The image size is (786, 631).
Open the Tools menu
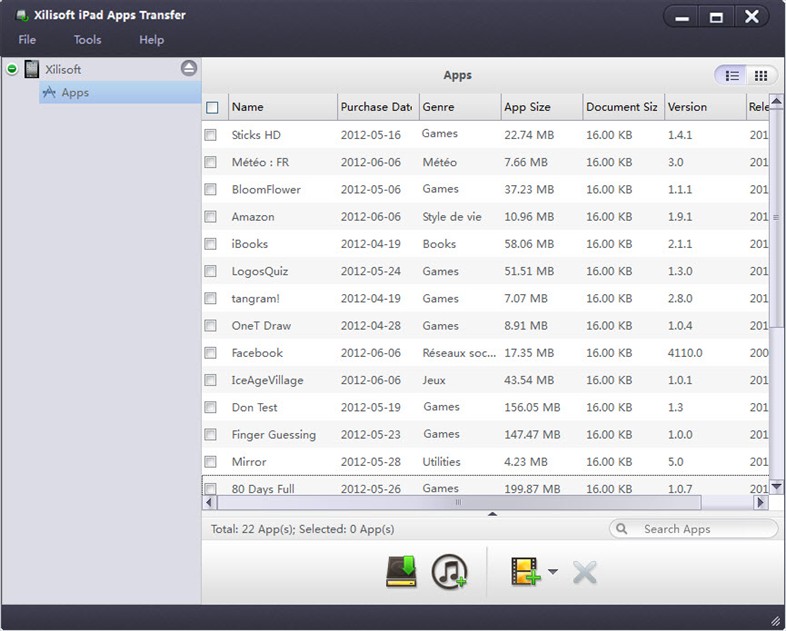tap(87, 40)
